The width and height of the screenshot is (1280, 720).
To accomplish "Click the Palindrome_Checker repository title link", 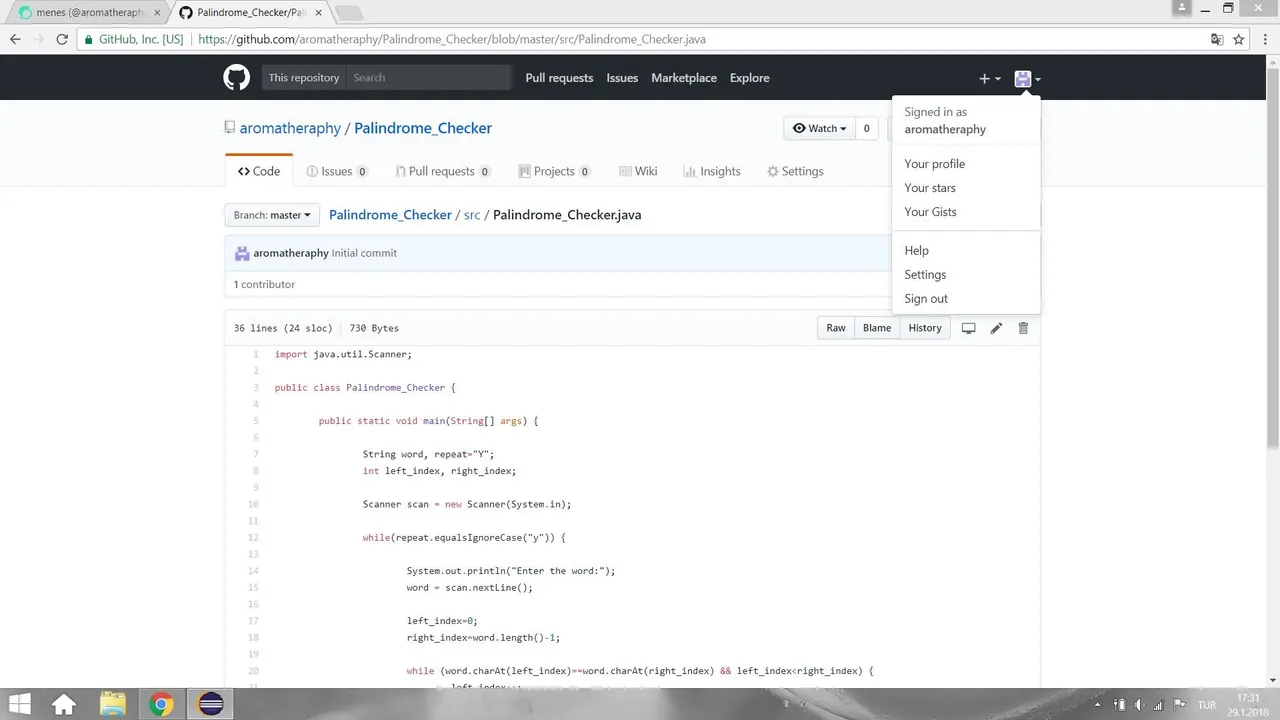I will pyautogui.click(x=423, y=128).
